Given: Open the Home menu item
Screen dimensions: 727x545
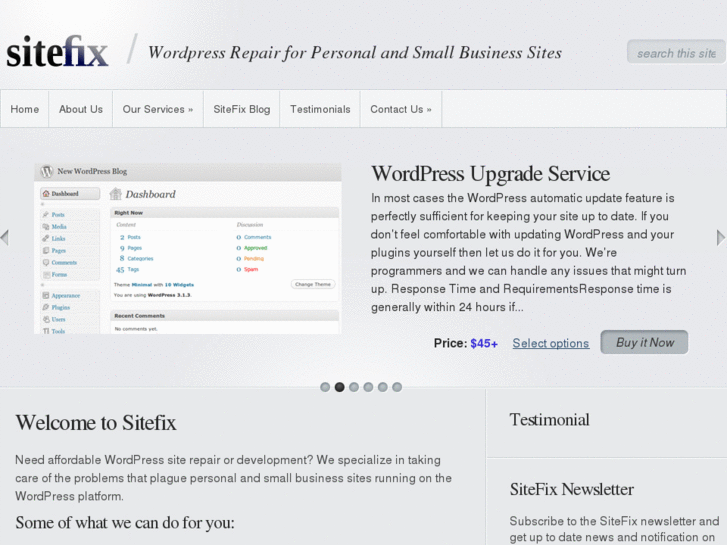Looking at the screenshot, I should click(25, 109).
